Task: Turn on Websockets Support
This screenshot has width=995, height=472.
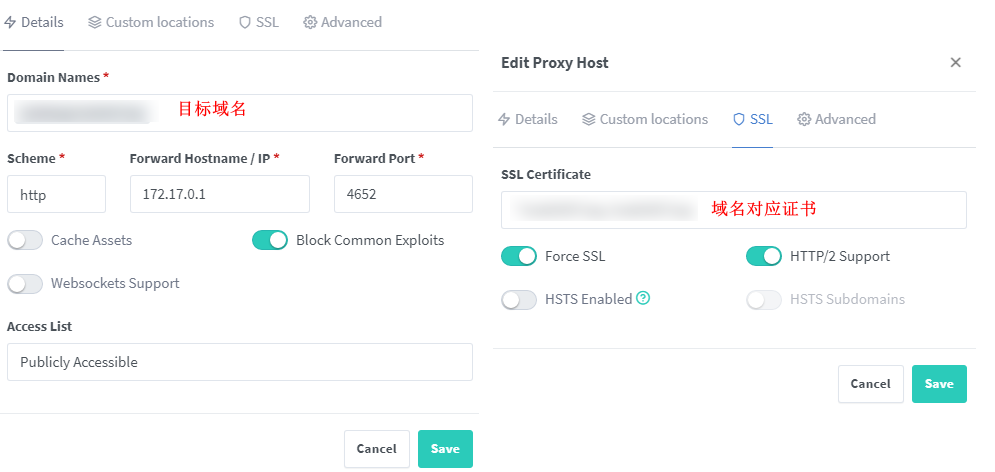Action: [25, 283]
